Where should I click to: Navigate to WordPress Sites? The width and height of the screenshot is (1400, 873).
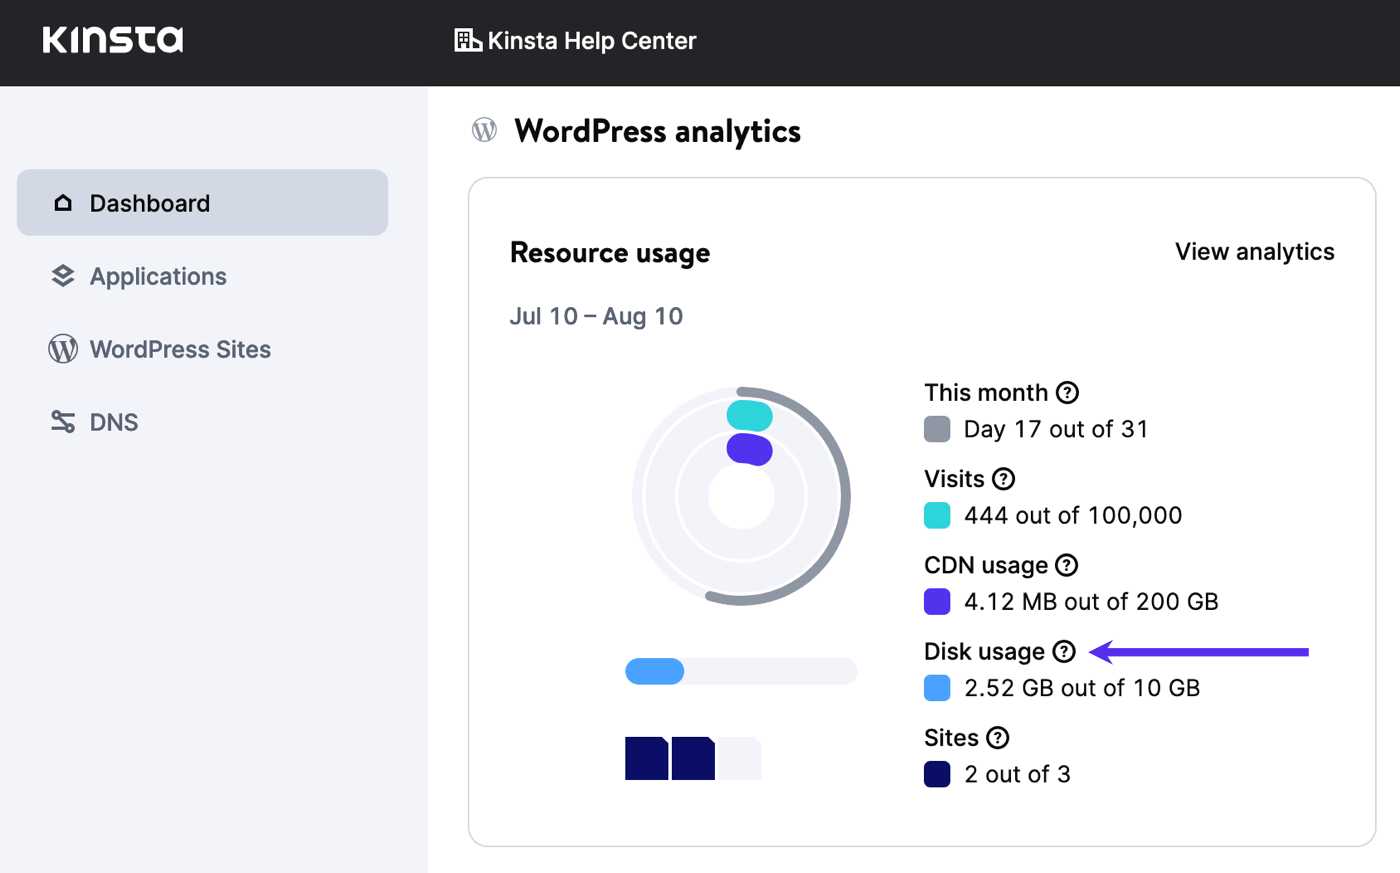point(179,349)
